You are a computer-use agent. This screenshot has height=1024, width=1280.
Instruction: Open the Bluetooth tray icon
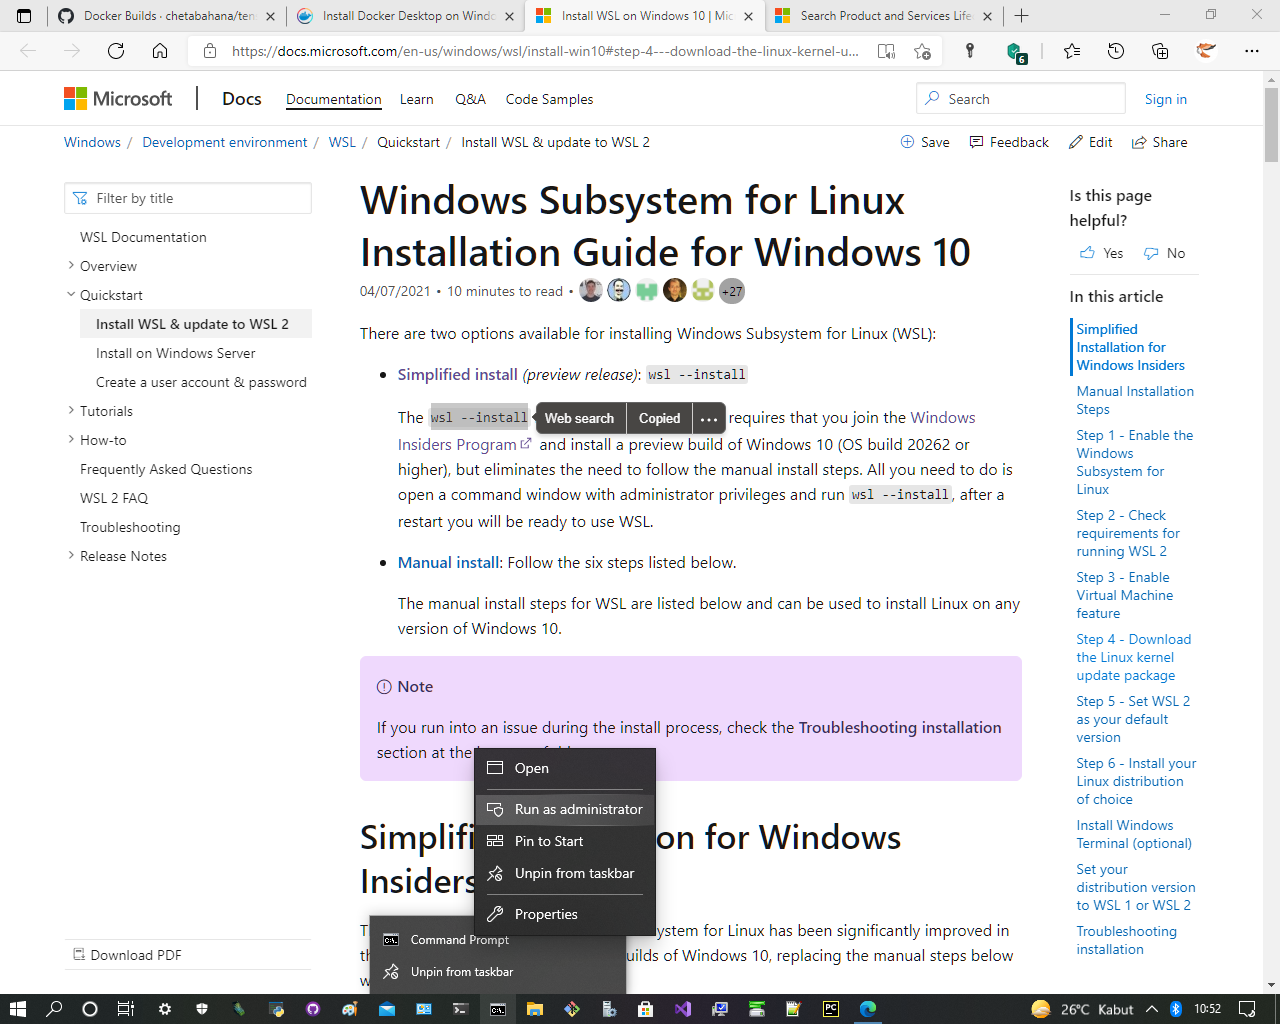[1176, 1009]
